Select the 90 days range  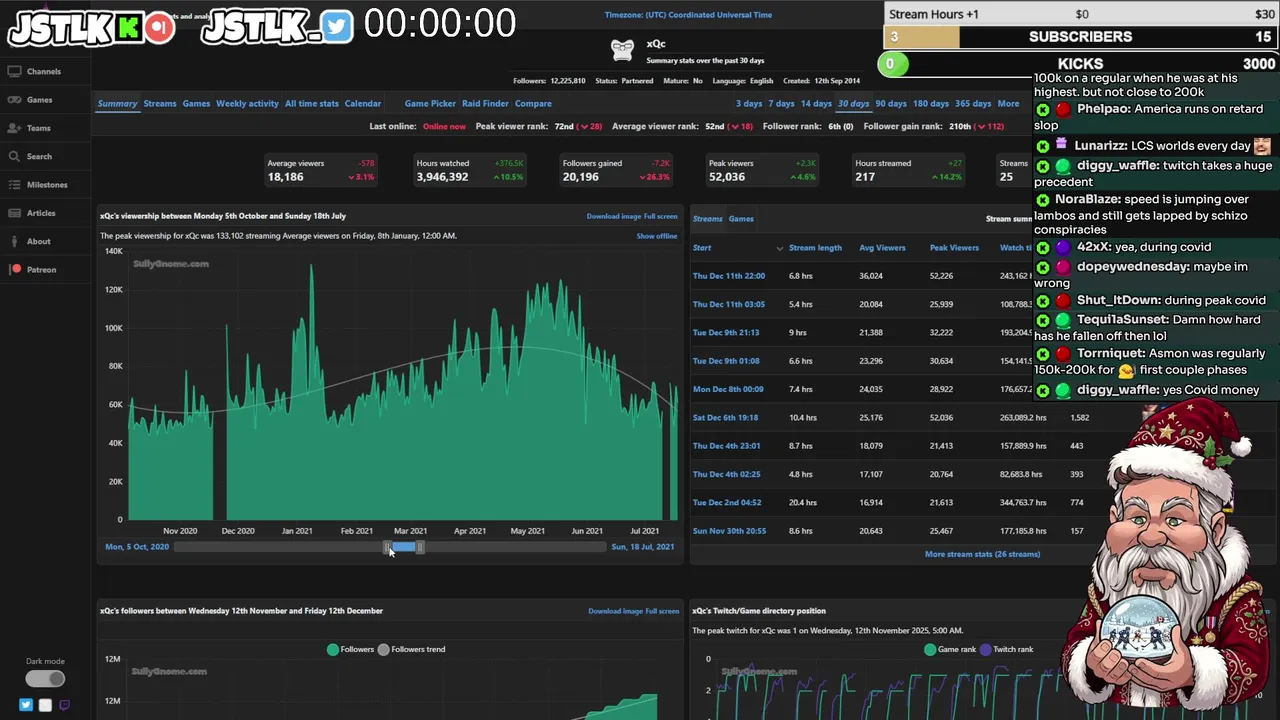[891, 104]
